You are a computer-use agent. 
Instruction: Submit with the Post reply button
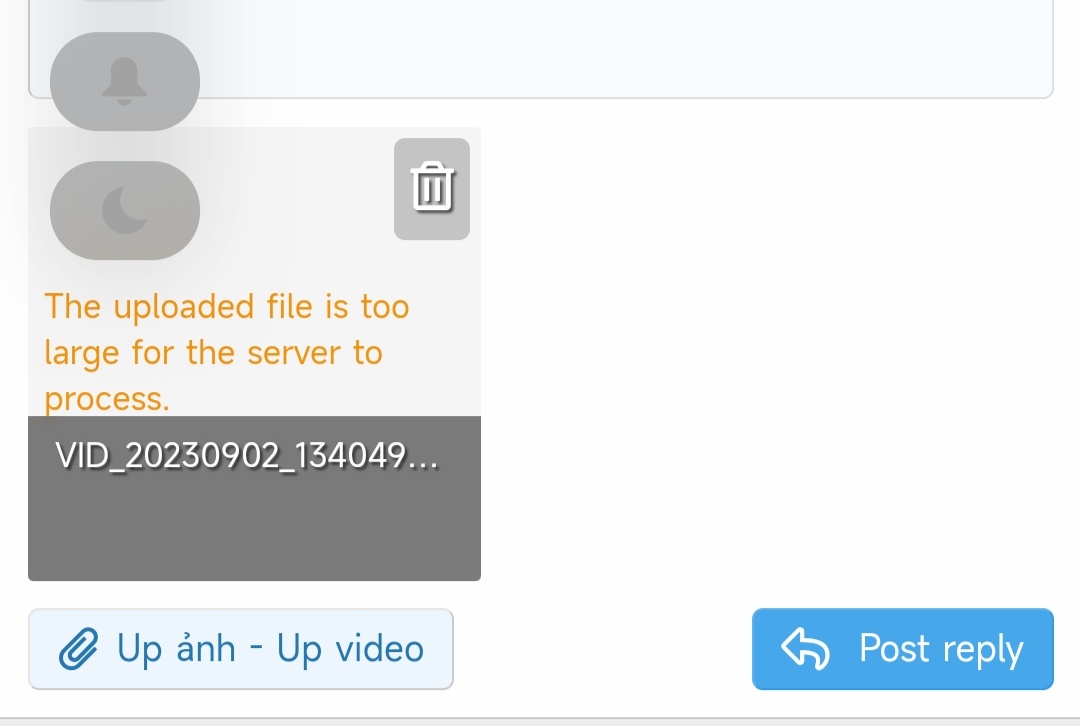coord(902,649)
